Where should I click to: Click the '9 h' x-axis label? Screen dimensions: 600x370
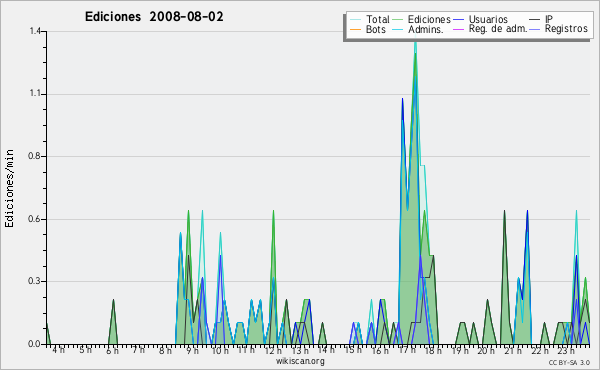point(192,350)
